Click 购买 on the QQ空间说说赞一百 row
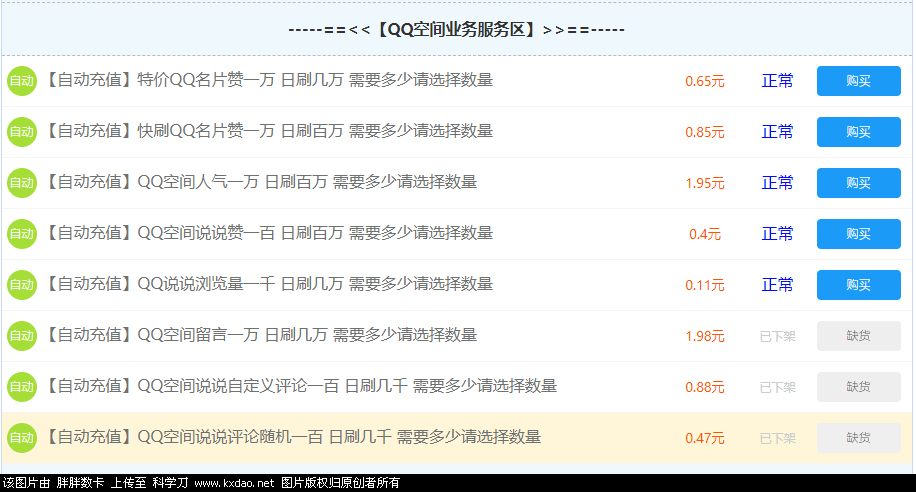This screenshot has height=492, width=916. (x=858, y=234)
